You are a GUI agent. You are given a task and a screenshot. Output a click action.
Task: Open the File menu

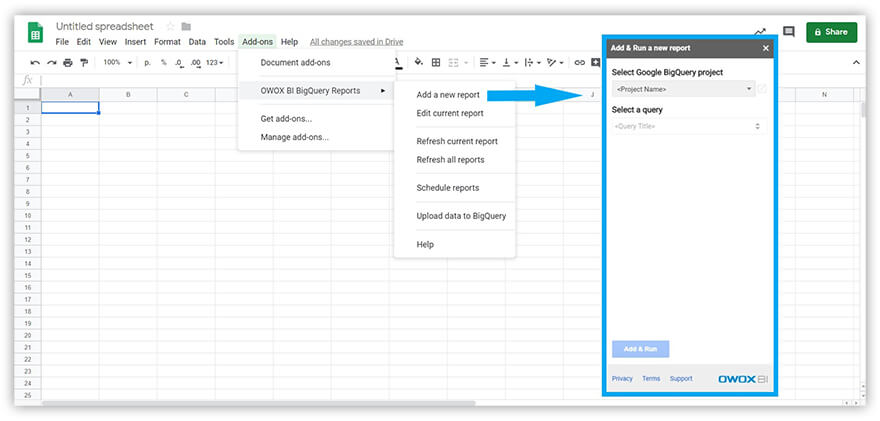pos(62,42)
